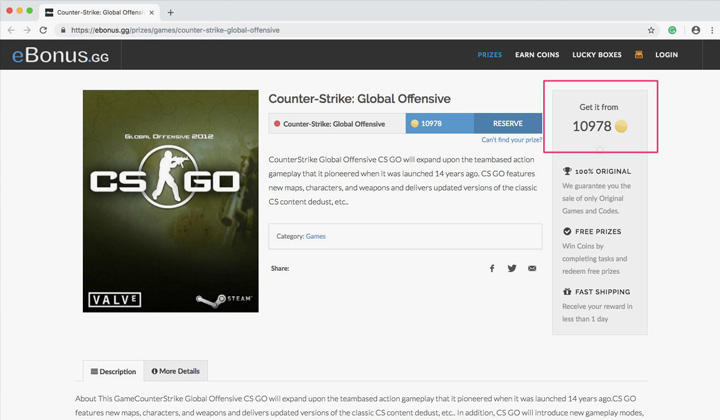Switch to the More Details tab
Image resolution: width=720 pixels, height=420 pixels.
[x=175, y=371]
